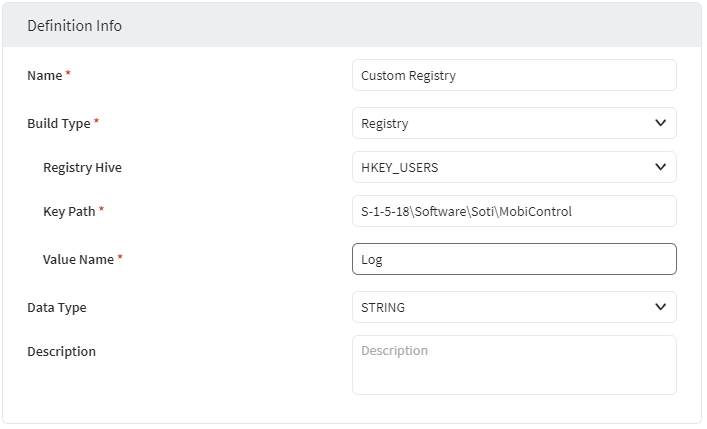This screenshot has width=707, height=429.
Task: Click the chevron arrow on Registry Hive
Action: [660, 167]
